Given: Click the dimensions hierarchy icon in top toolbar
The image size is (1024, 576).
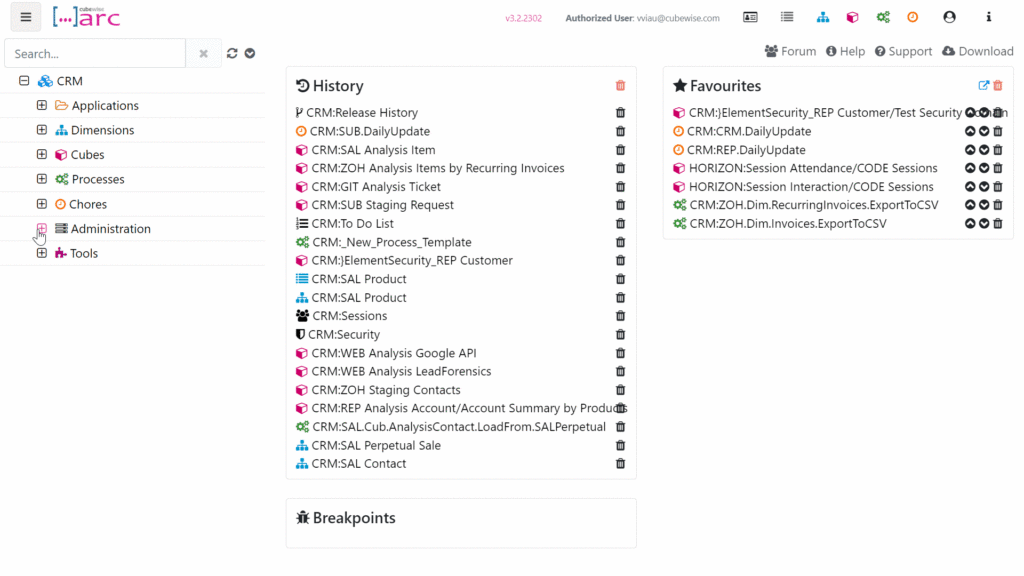Looking at the screenshot, I should click(822, 17).
